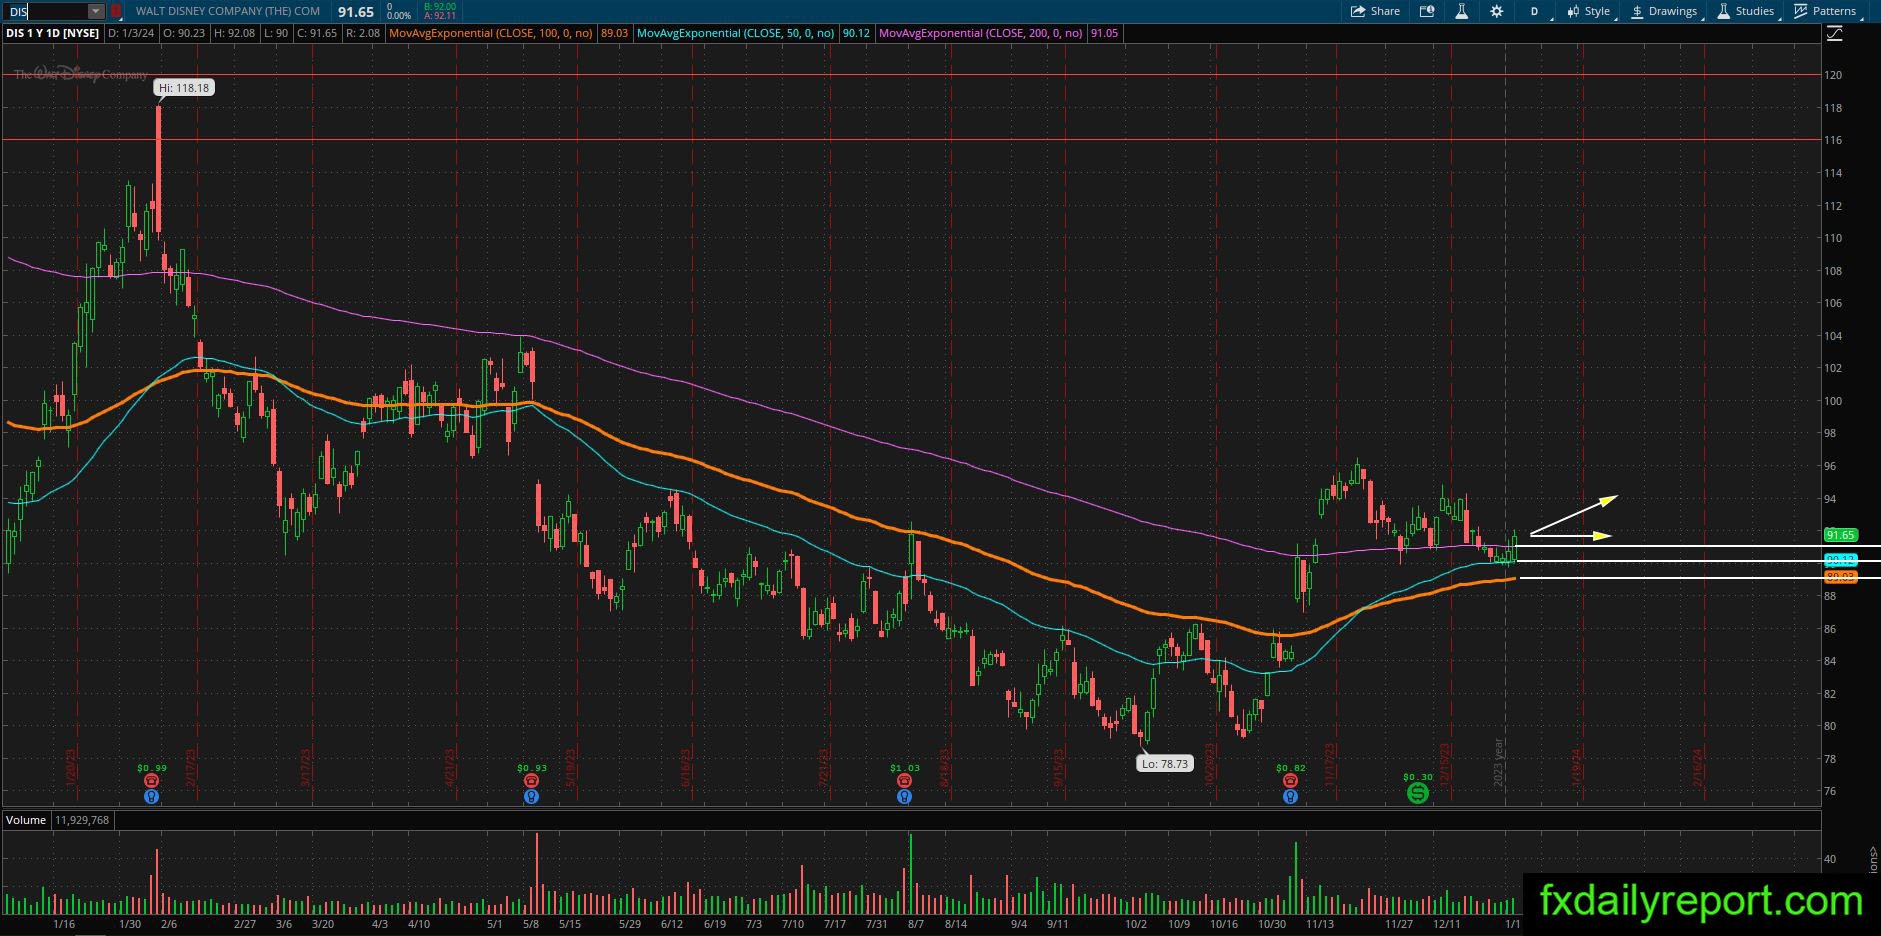This screenshot has height=936, width=1881.
Task: Click the blue lightbulb icon below the $1.03 earnings
Action: [x=904, y=797]
